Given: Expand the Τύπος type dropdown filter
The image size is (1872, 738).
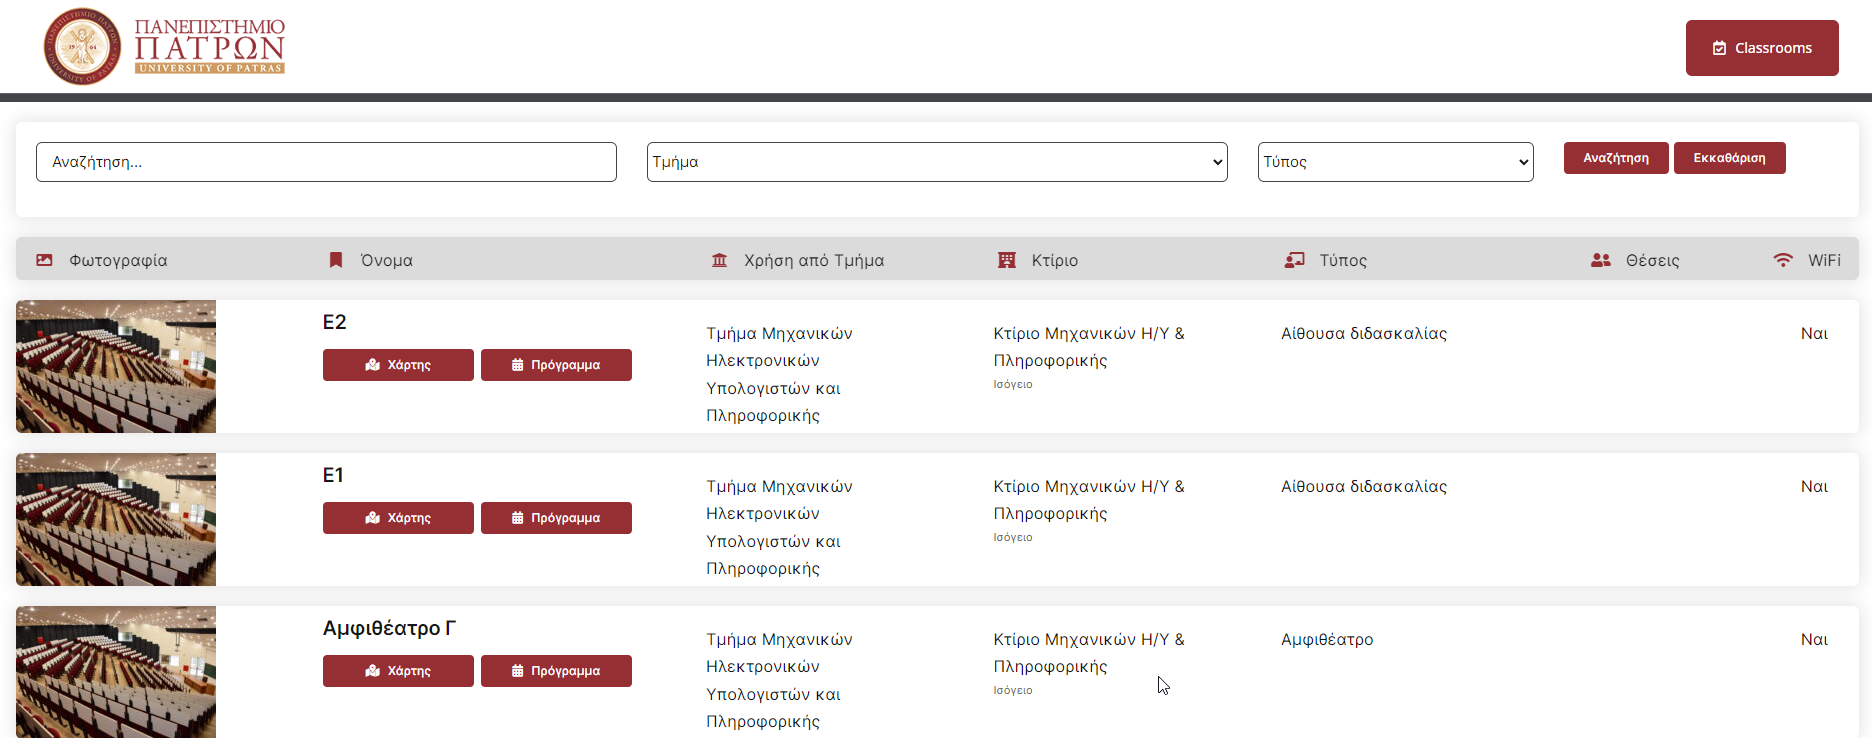Looking at the screenshot, I should [x=1395, y=162].
